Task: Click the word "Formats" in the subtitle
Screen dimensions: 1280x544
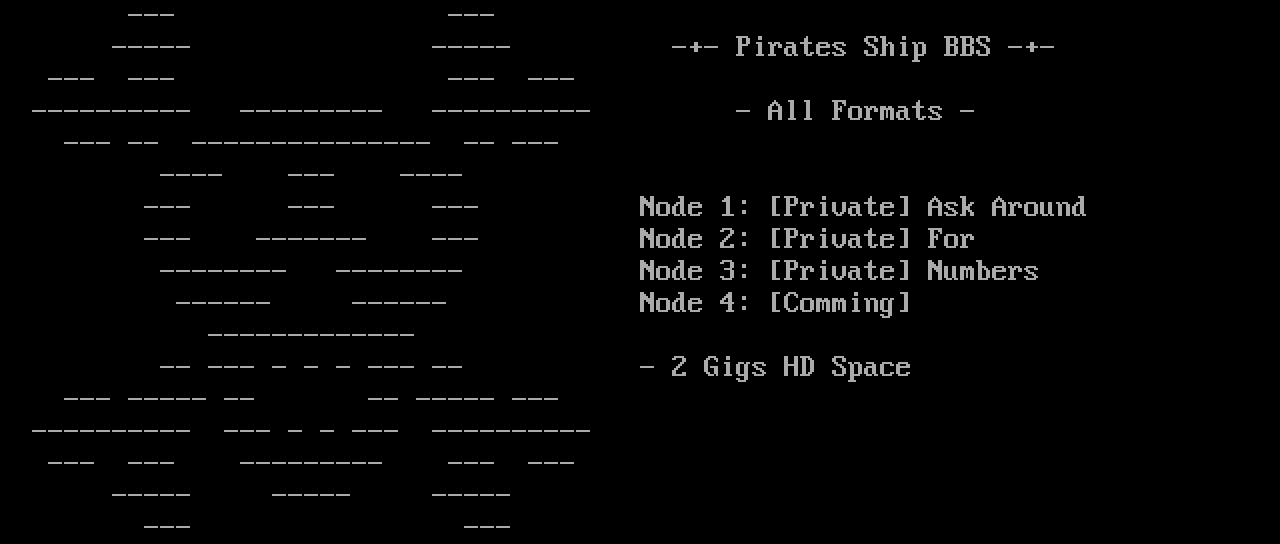Action: [x=886, y=111]
